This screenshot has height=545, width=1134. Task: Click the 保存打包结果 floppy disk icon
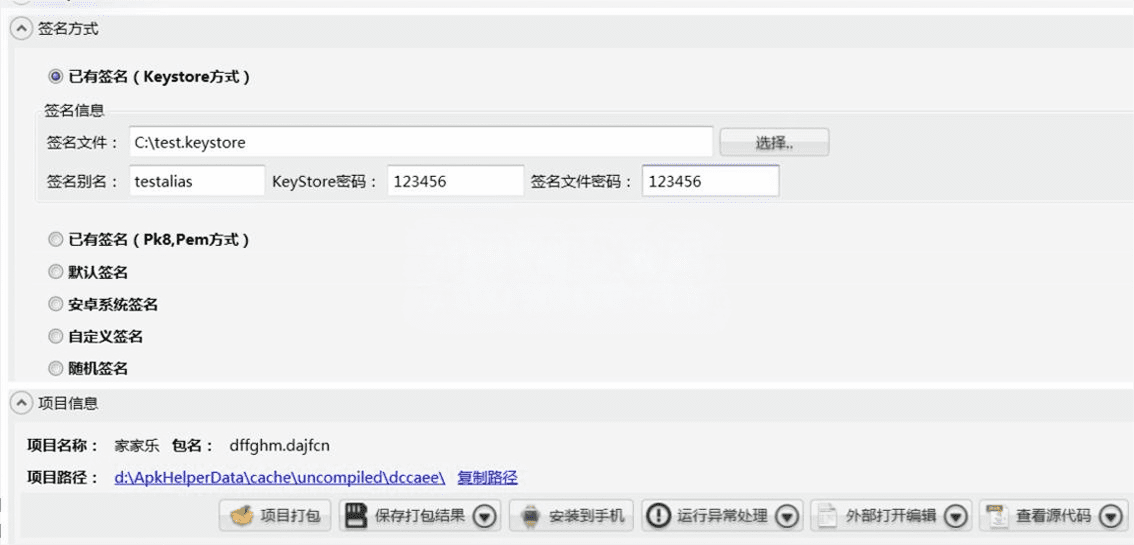[353, 515]
